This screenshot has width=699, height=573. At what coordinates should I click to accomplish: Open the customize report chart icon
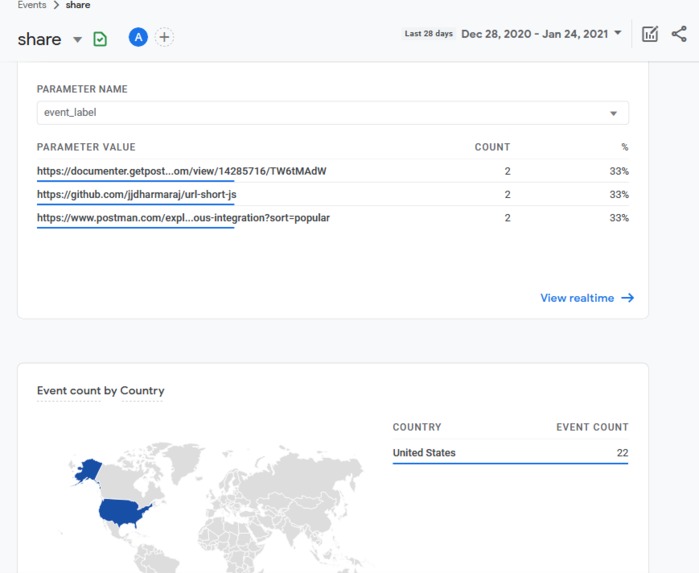pos(650,34)
